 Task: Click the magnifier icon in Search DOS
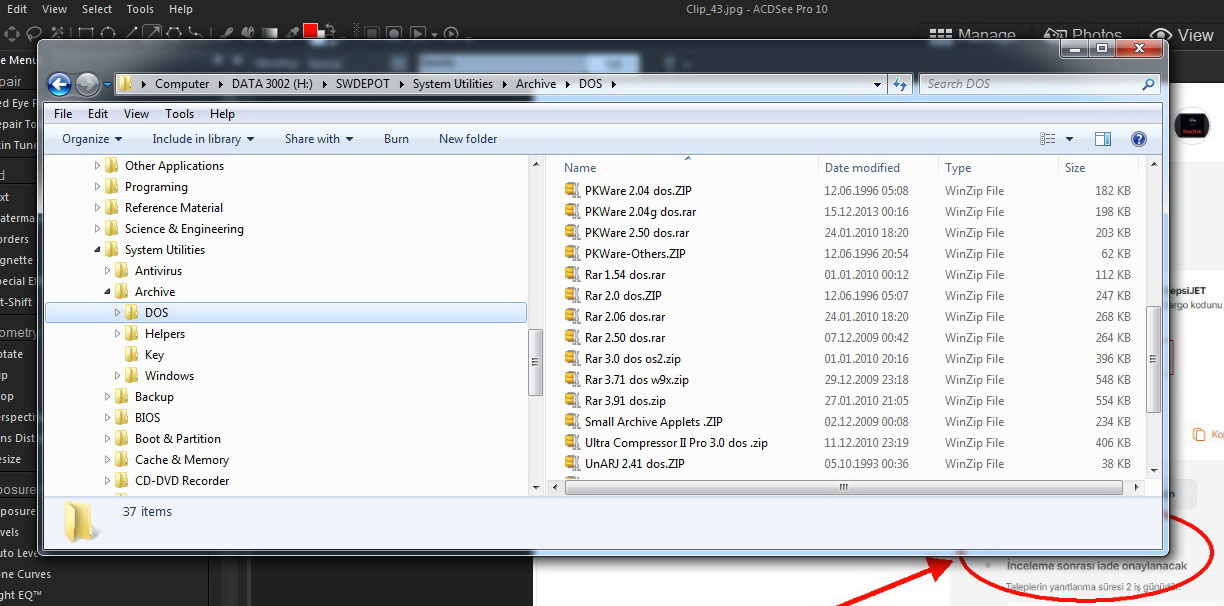pos(1149,84)
